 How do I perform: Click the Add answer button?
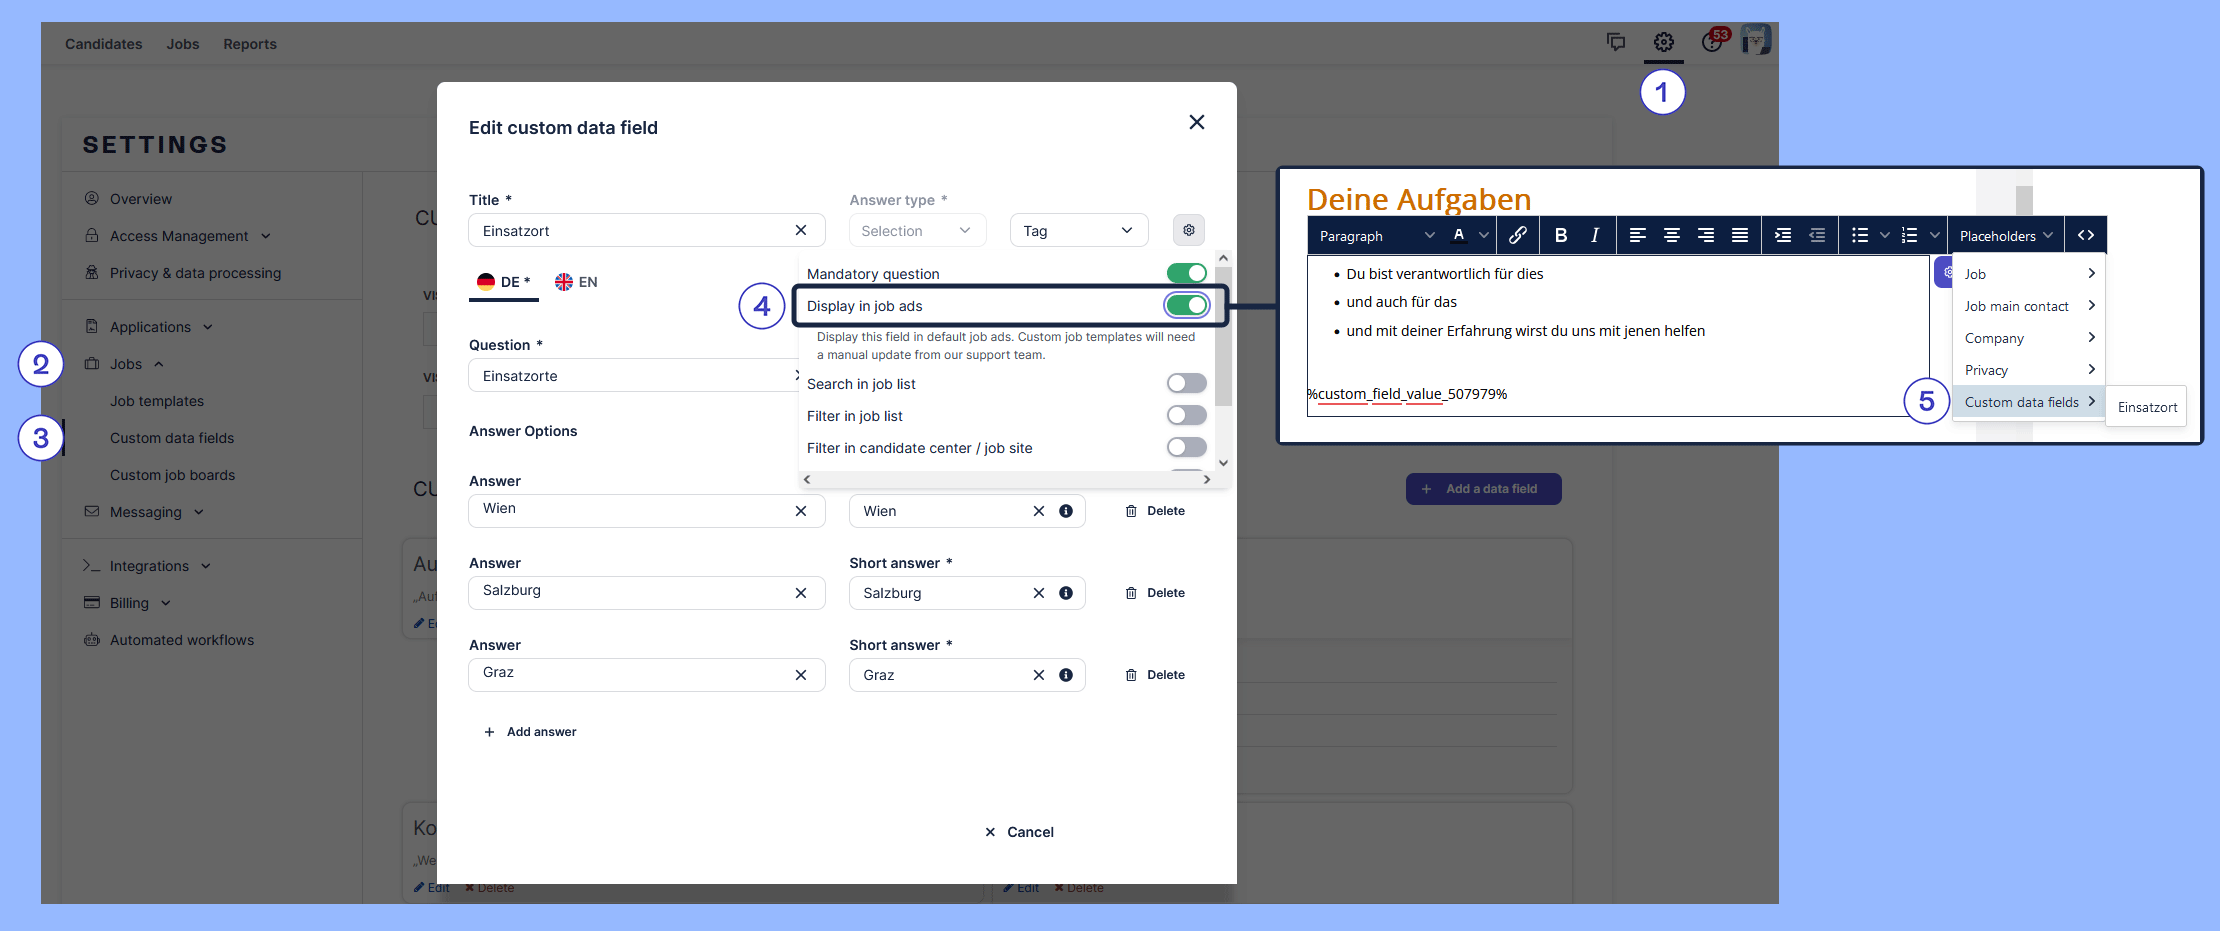531,731
